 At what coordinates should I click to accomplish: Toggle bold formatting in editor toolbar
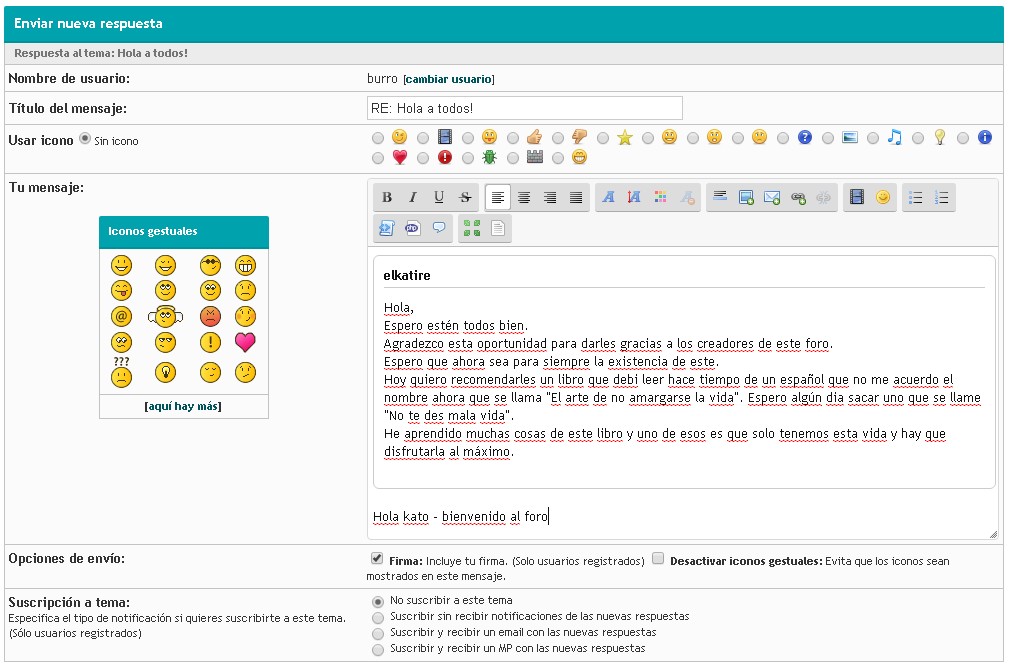click(x=387, y=198)
